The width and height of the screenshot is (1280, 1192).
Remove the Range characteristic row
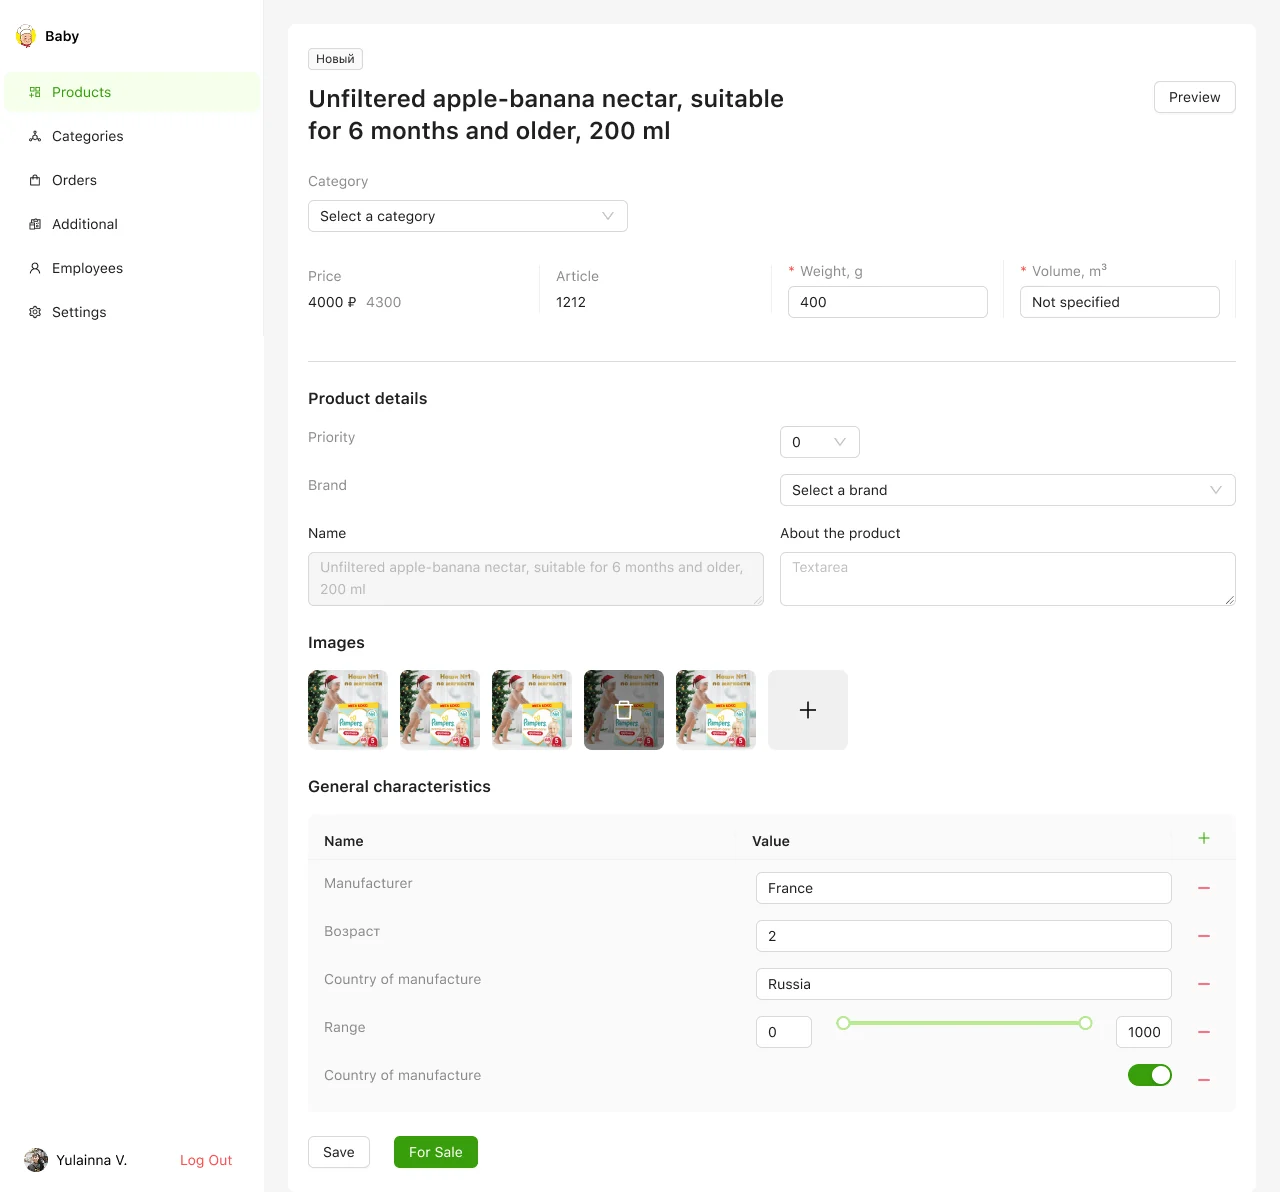[x=1204, y=1032]
